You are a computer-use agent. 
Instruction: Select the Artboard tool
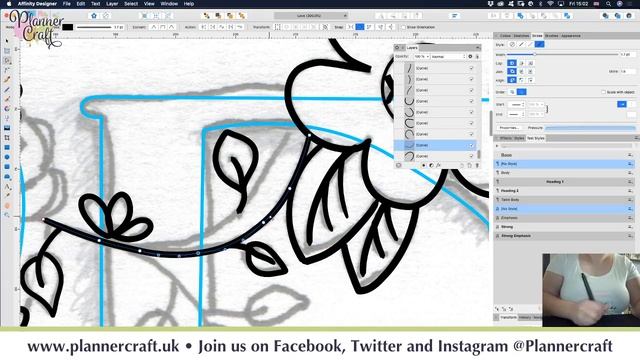[x=7, y=51]
